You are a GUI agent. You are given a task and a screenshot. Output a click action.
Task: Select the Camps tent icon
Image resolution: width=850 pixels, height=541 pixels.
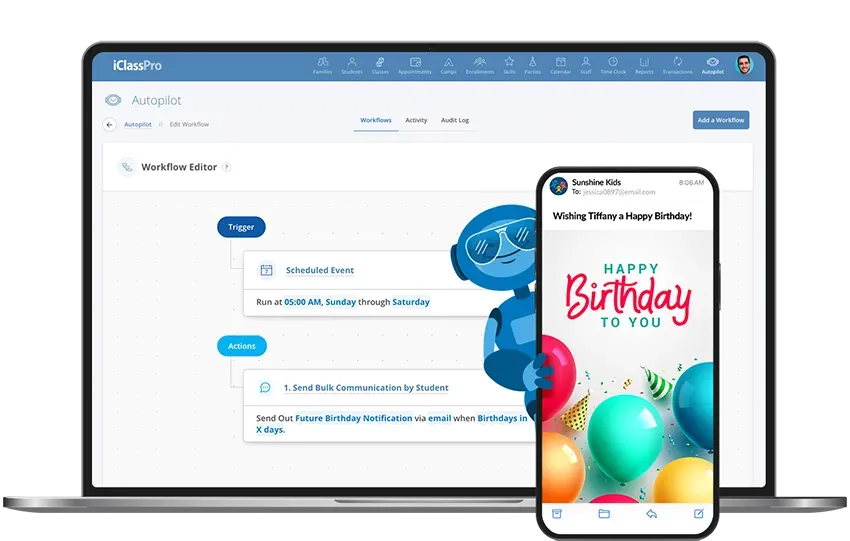point(448,65)
